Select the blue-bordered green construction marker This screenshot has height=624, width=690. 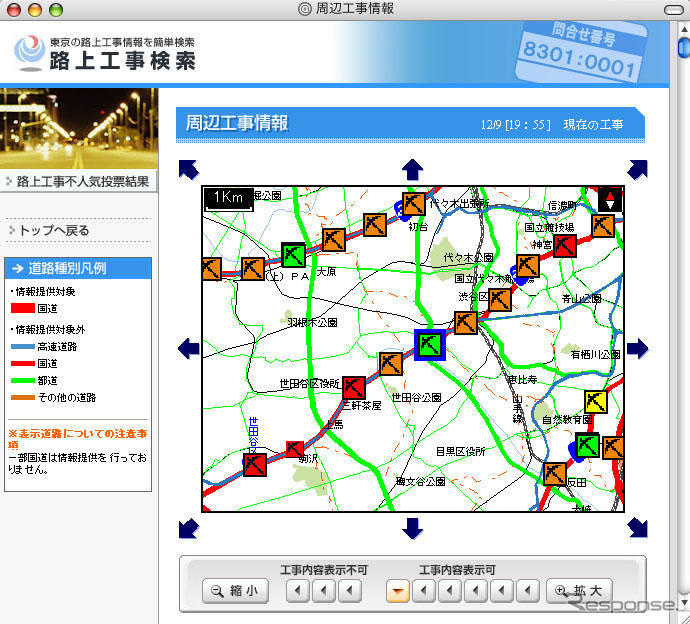coord(430,345)
